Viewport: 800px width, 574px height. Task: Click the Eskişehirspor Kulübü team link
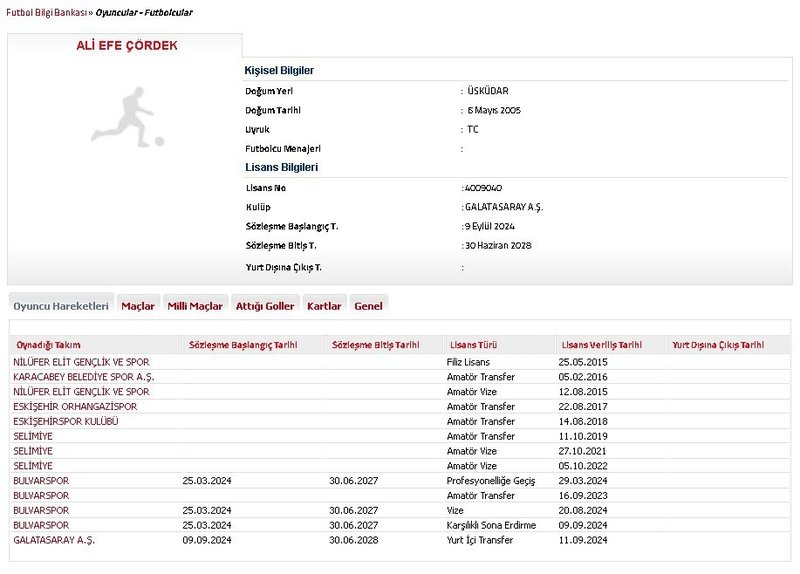click(66, 422)
